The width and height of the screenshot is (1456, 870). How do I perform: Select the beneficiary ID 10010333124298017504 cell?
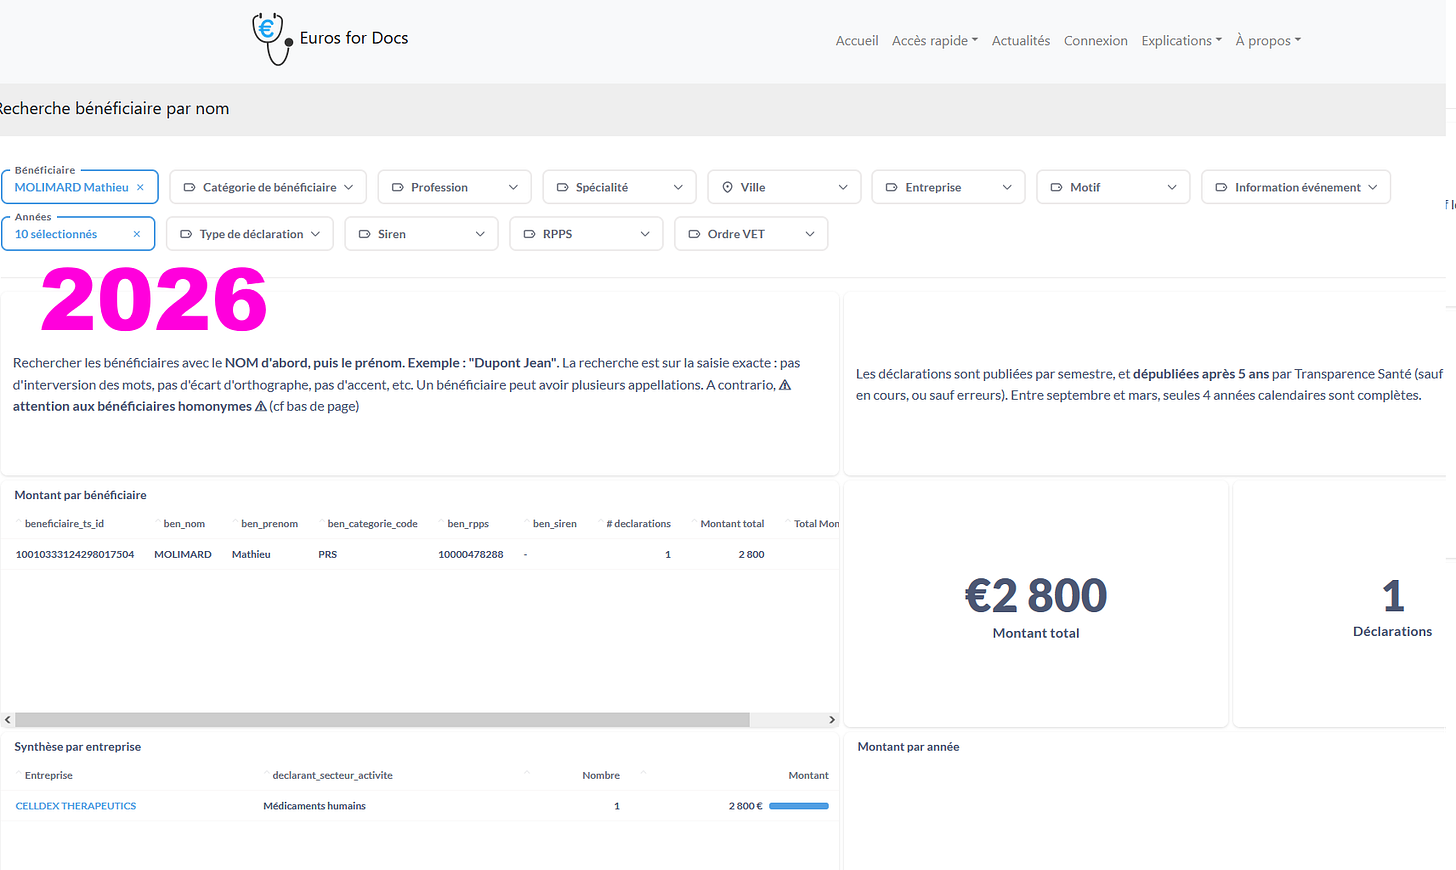(75, 554)
